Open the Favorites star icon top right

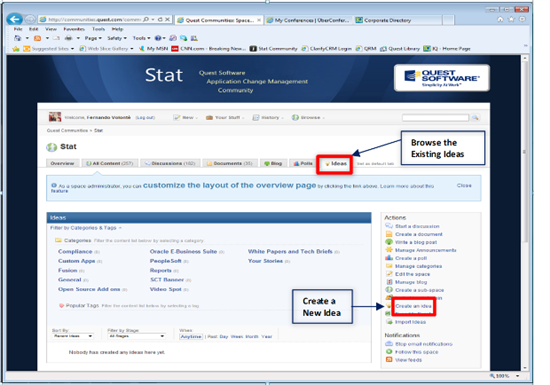511,19
